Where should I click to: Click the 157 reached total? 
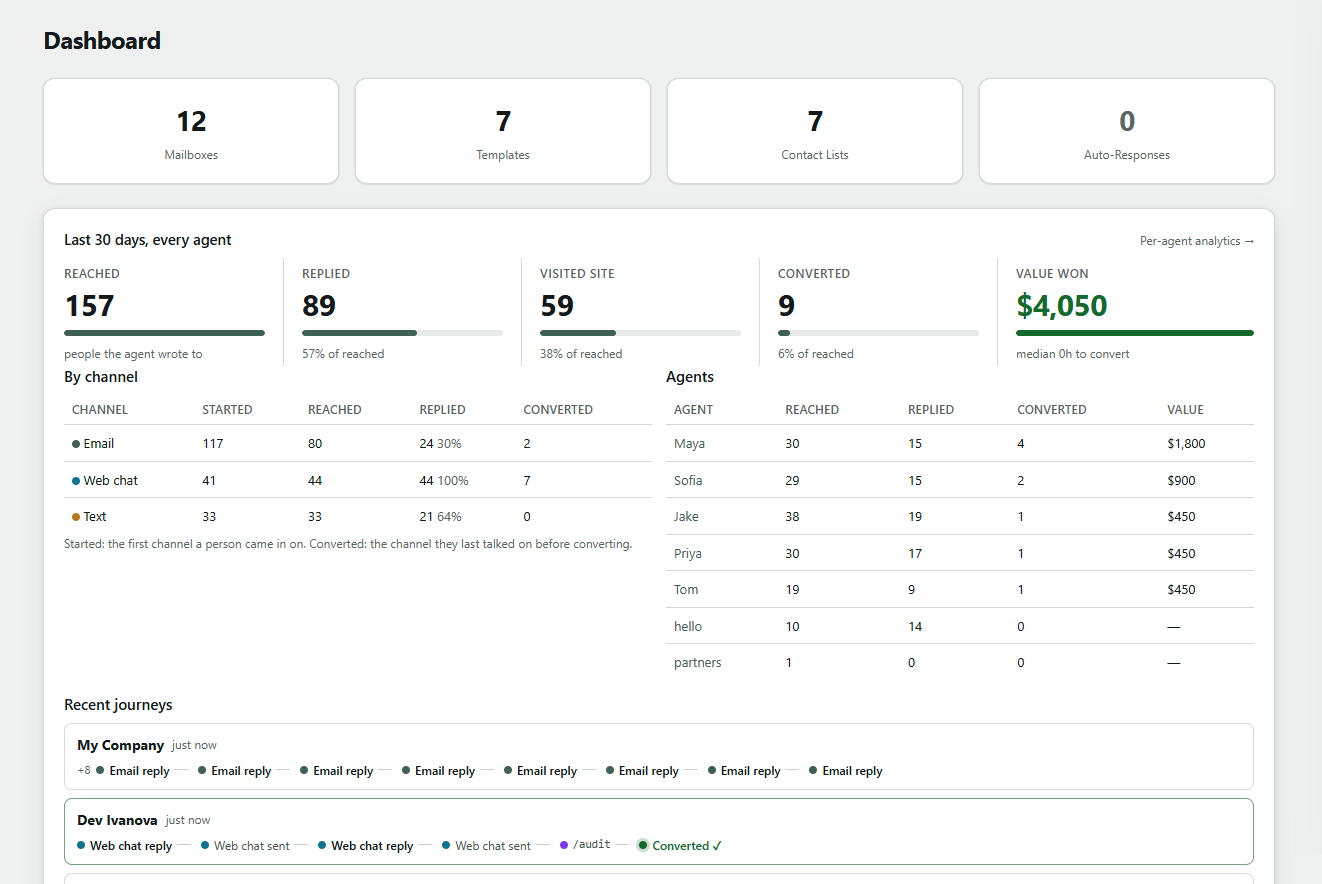pos(89,305)
